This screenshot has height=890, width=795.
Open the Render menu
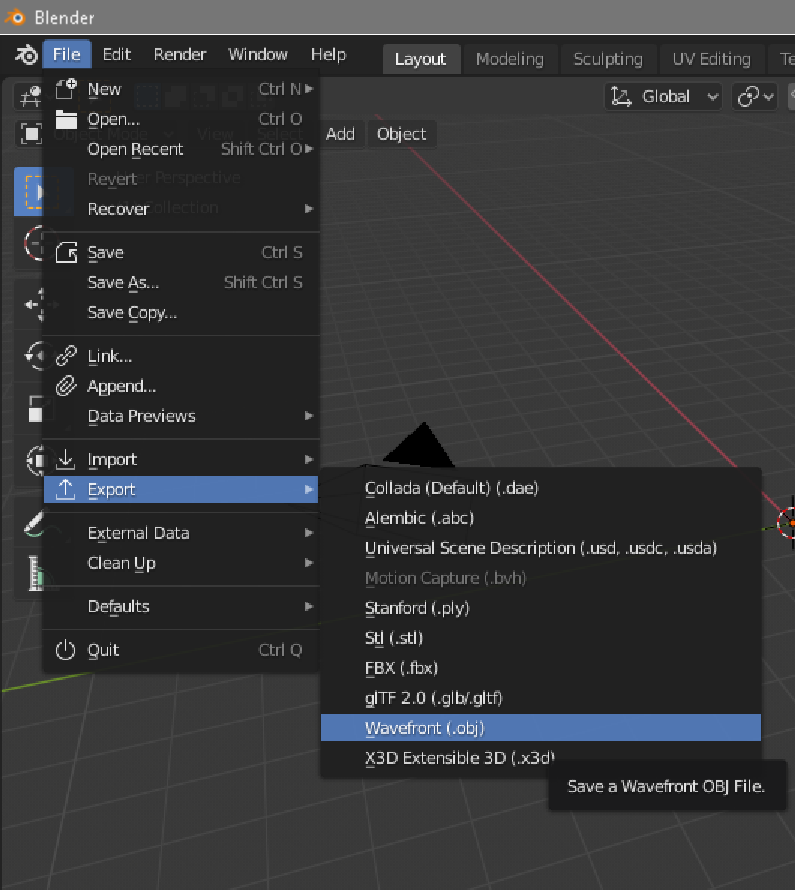[180, 54]
